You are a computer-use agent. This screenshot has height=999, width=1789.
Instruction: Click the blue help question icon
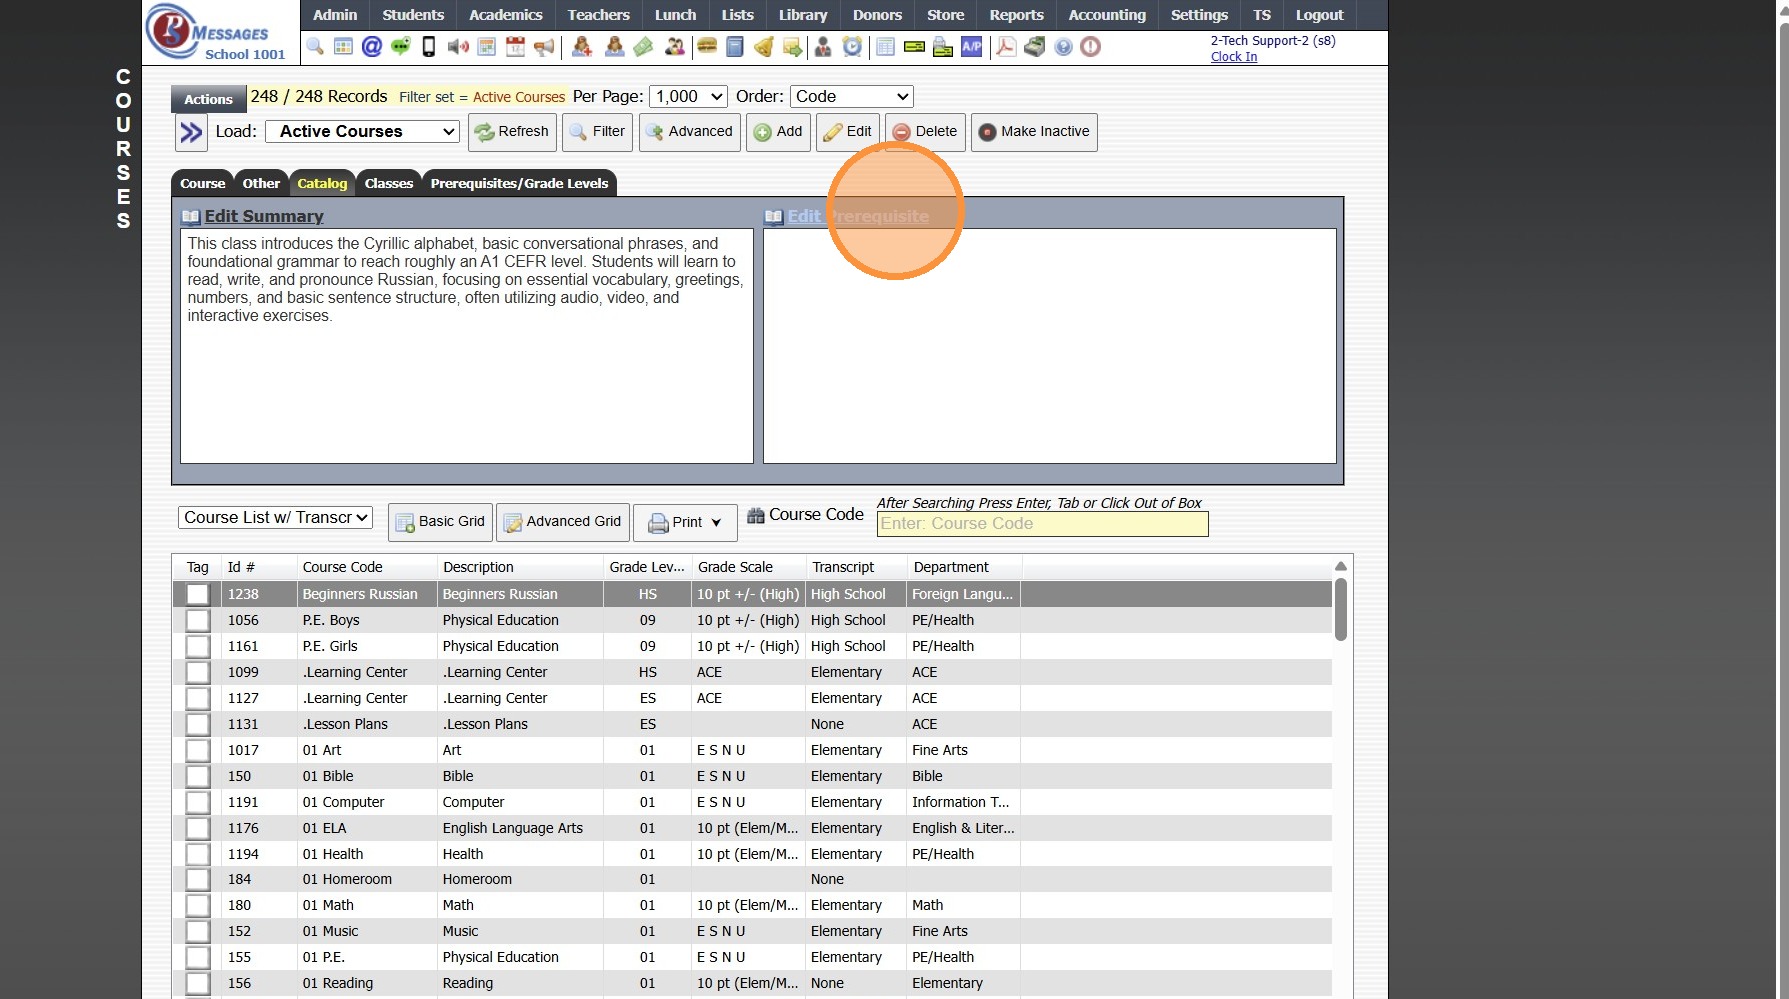point(1063,46)
